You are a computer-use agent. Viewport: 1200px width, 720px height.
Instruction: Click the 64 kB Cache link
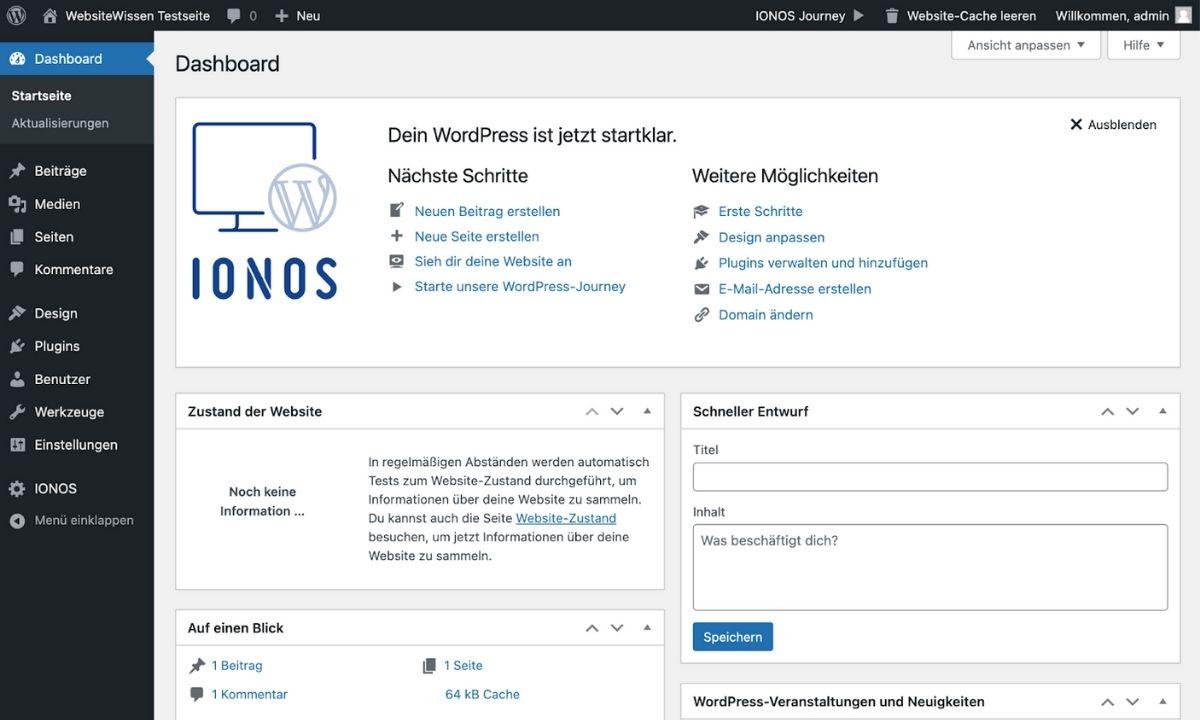pos(482,695)
